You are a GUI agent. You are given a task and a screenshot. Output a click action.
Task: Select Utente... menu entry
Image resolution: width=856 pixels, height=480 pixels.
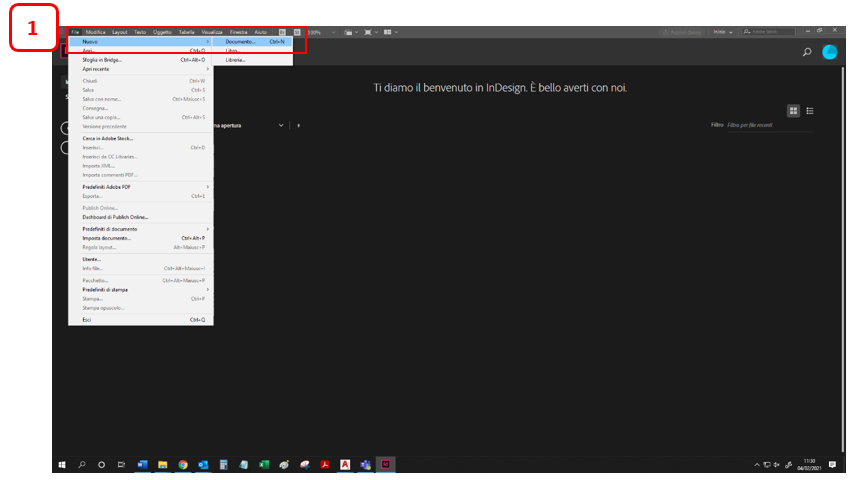click(x=141, y=259)
